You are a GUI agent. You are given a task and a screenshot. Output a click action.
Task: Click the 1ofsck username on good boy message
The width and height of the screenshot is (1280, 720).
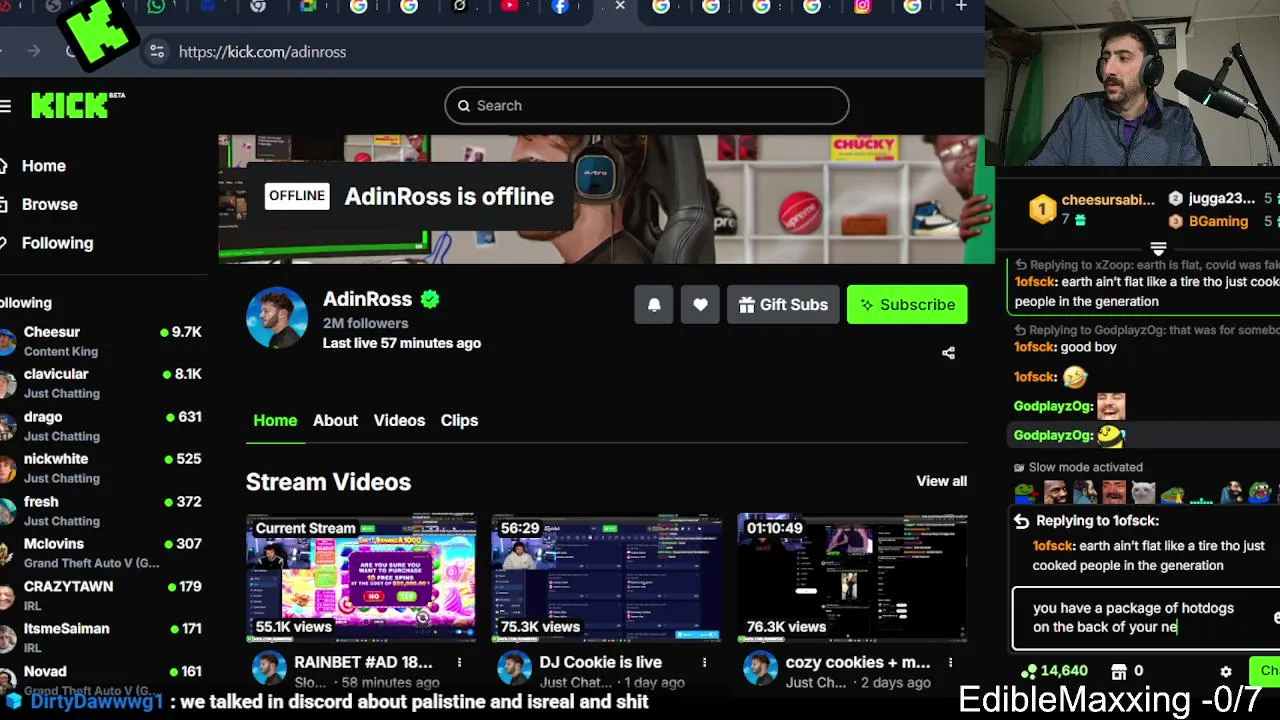1035,347
